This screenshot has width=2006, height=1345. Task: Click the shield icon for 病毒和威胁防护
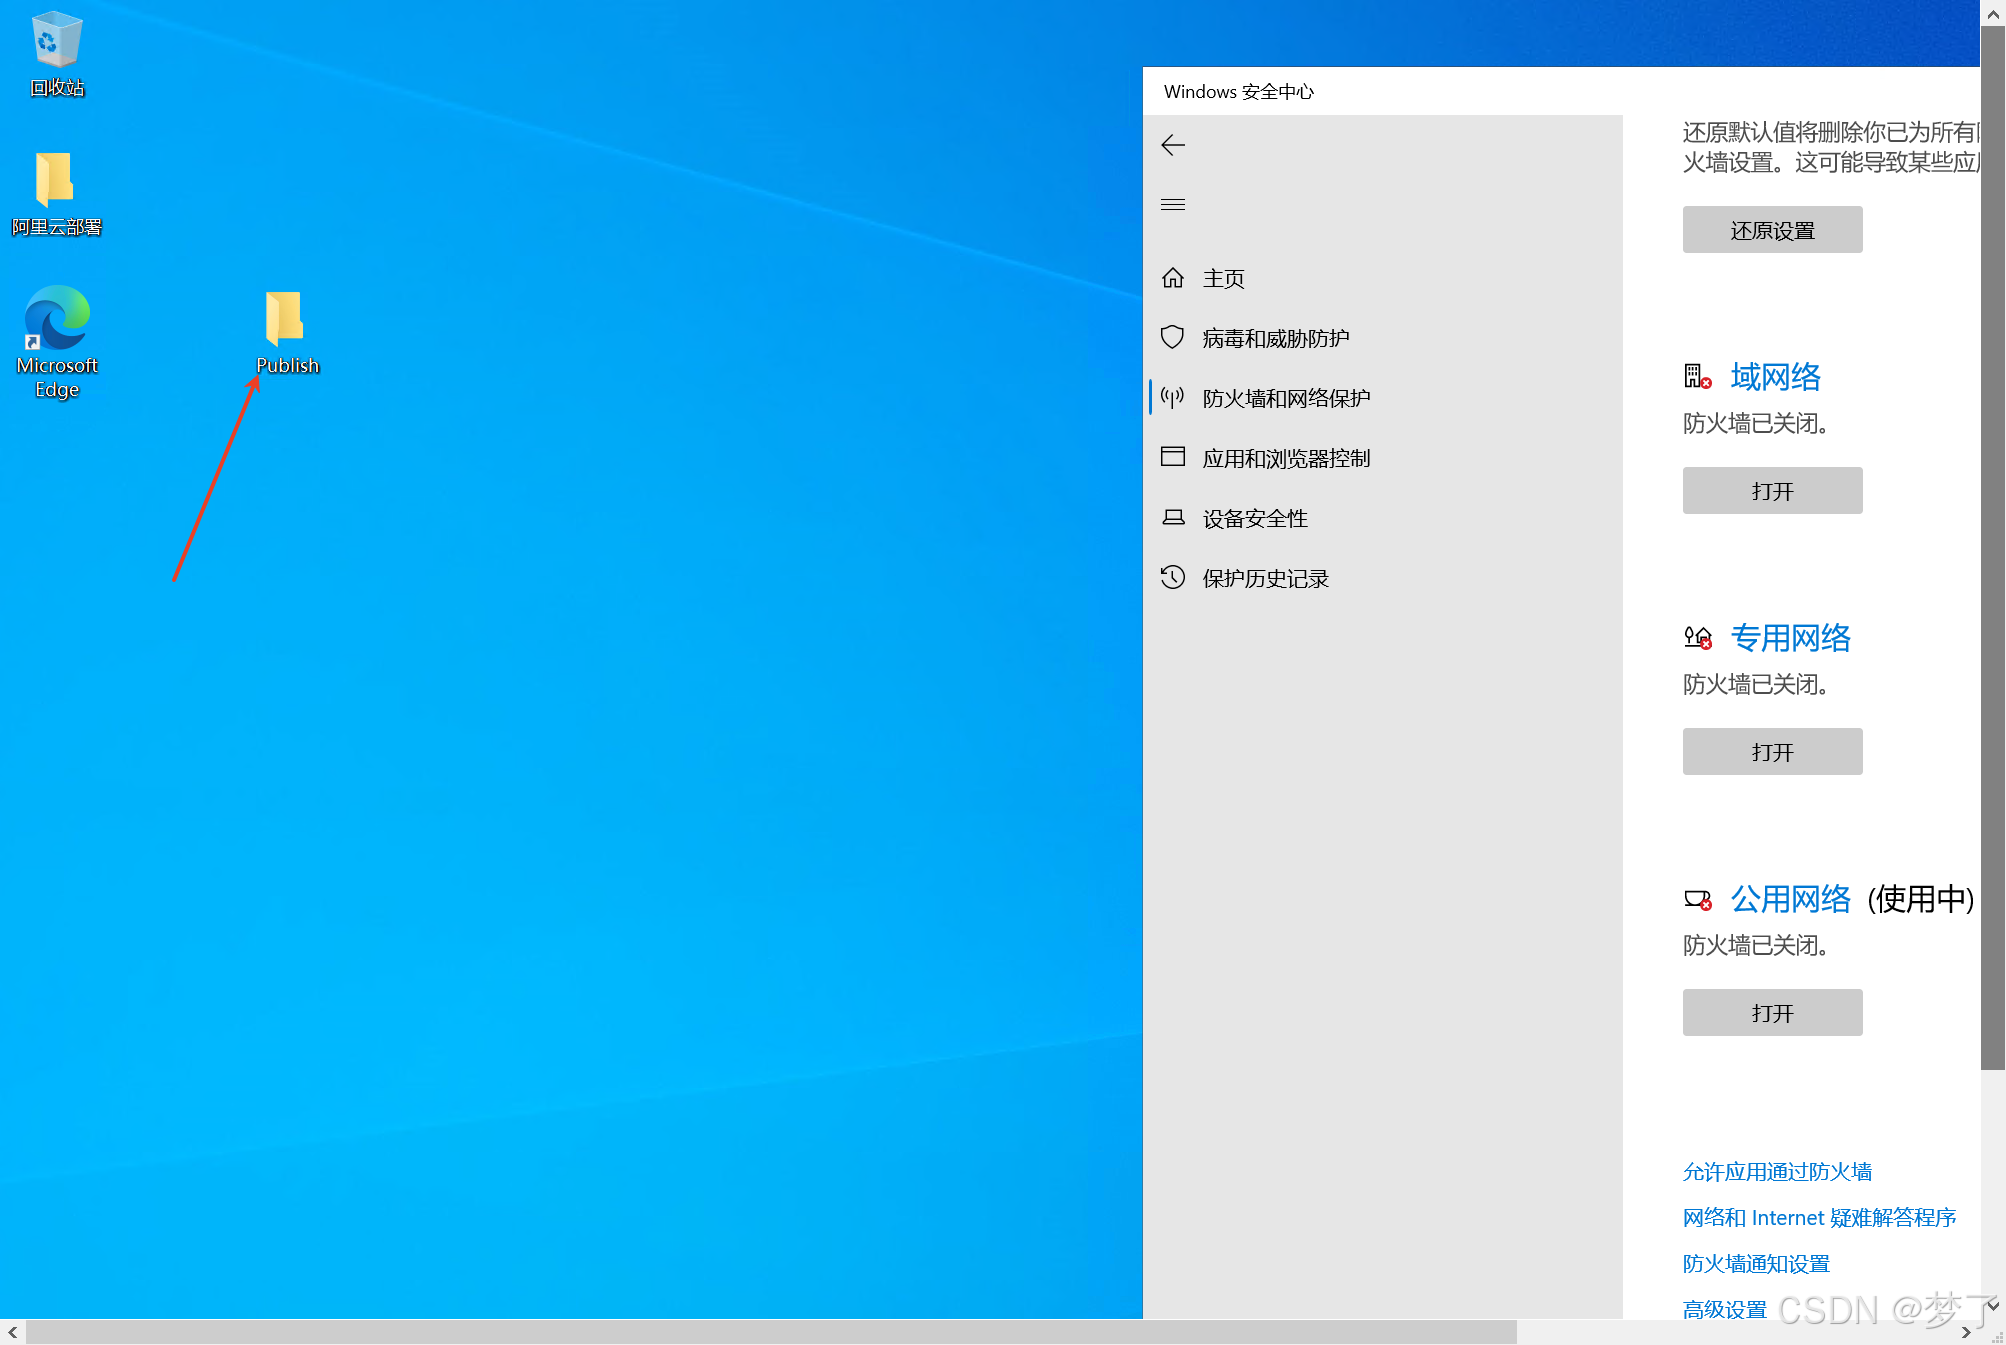[x=1173, y=338]
